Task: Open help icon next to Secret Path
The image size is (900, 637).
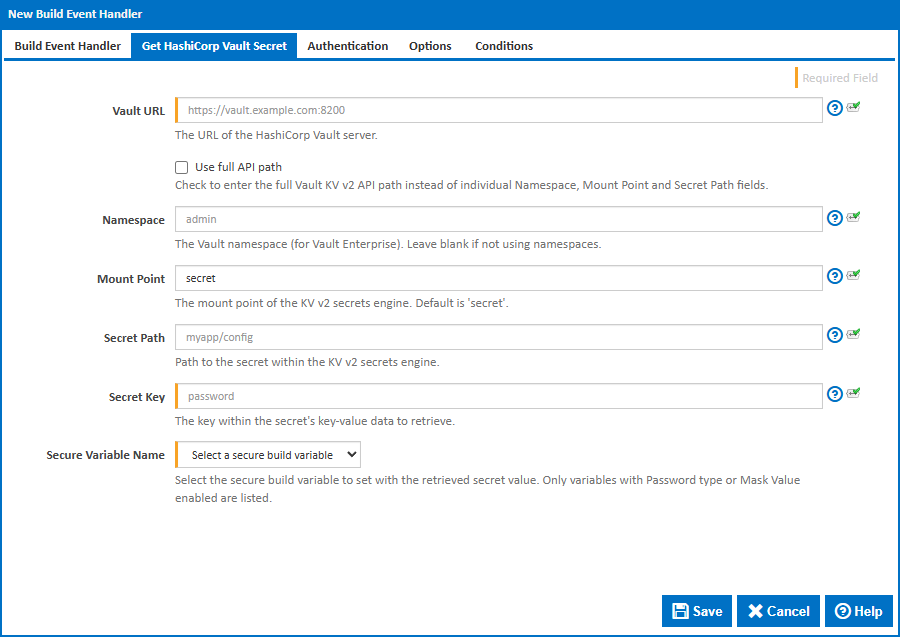Action: [x=835, y=336]
